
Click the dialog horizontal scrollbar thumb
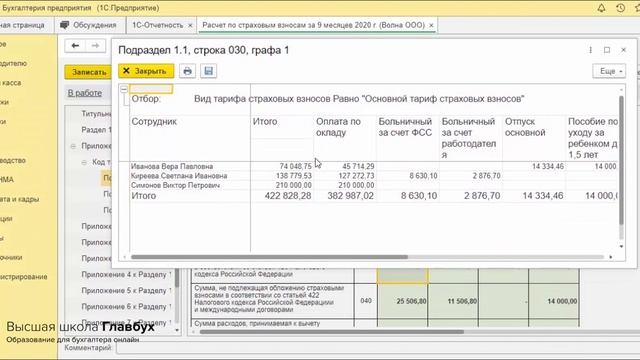(269, 257)
